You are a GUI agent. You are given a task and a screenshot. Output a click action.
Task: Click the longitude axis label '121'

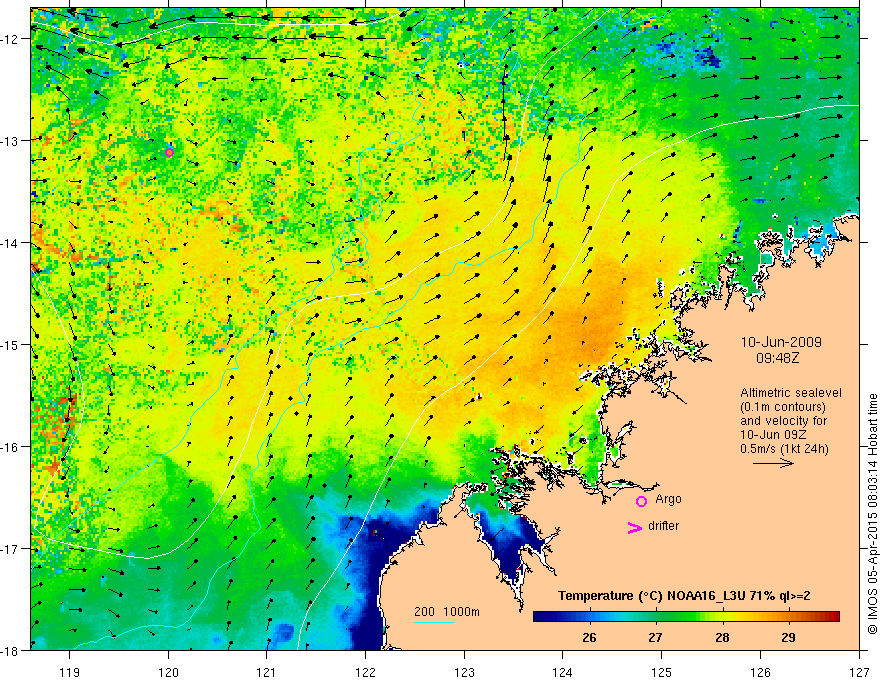[267, 672]
